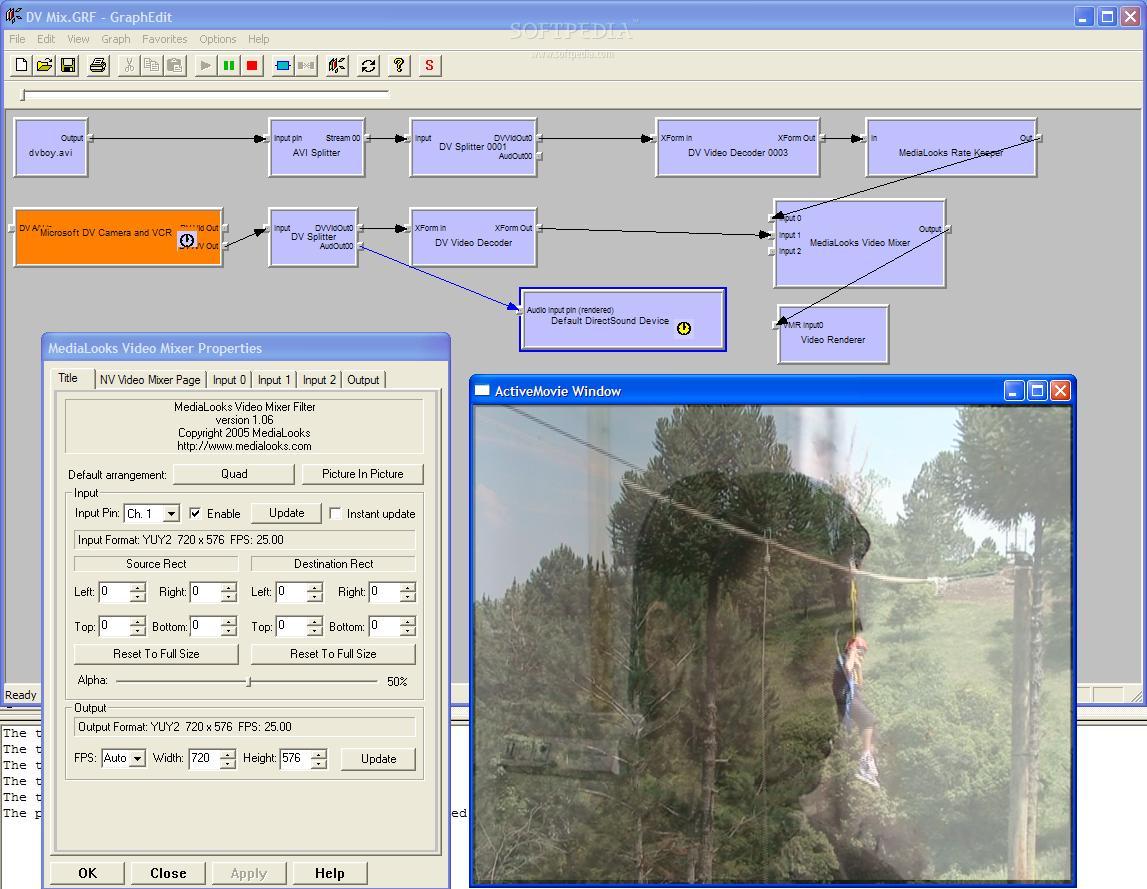Switch to the Input 0 tab
The width and height of the screenshot is (1147, 889).
(230, 380)
